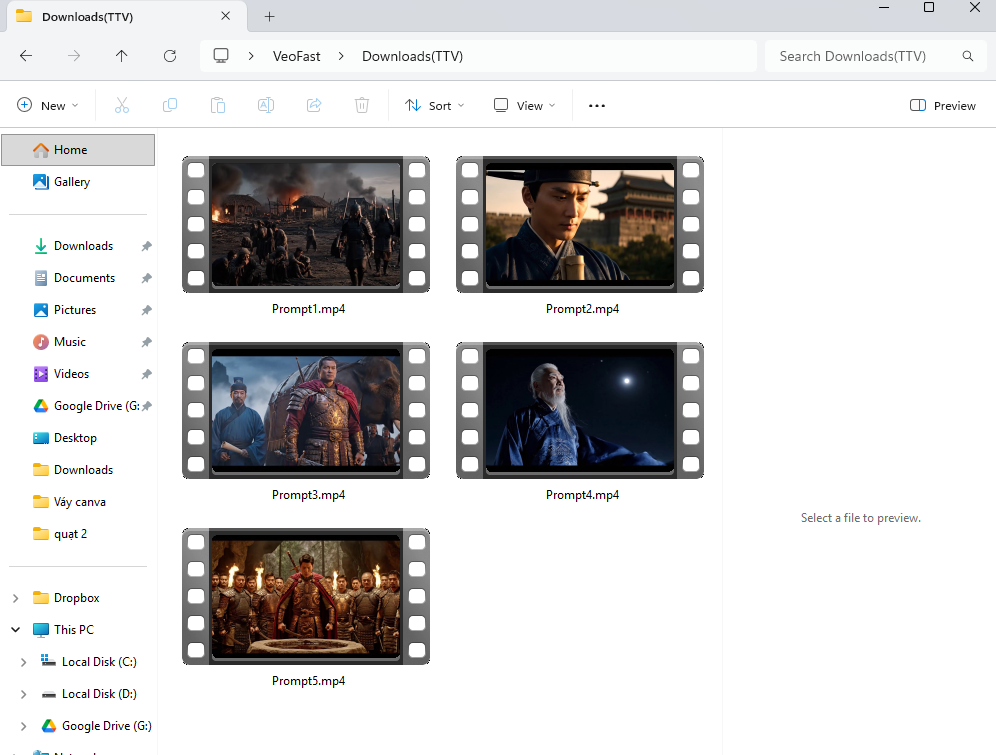Go back with the Back arrow
Screen dimensions: 996x755
pos(26,56)
